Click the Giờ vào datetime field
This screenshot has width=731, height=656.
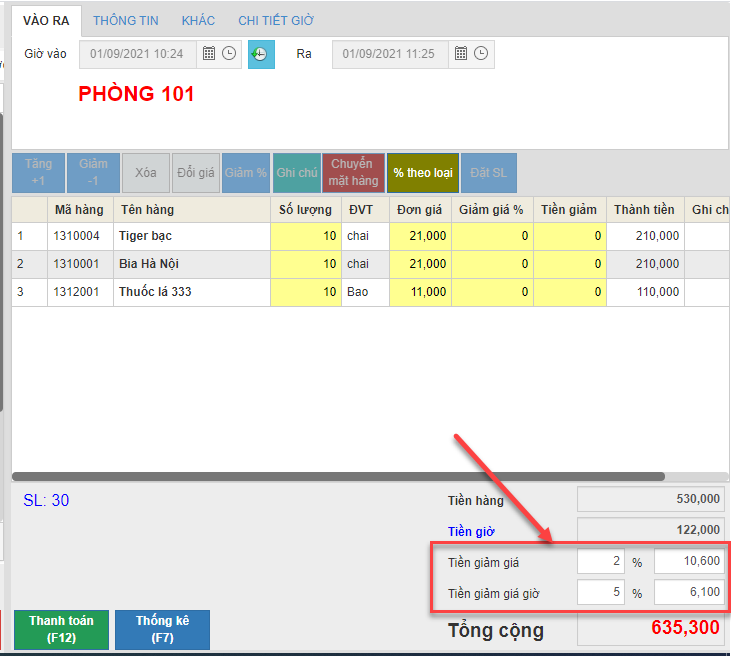coord(138,54)
